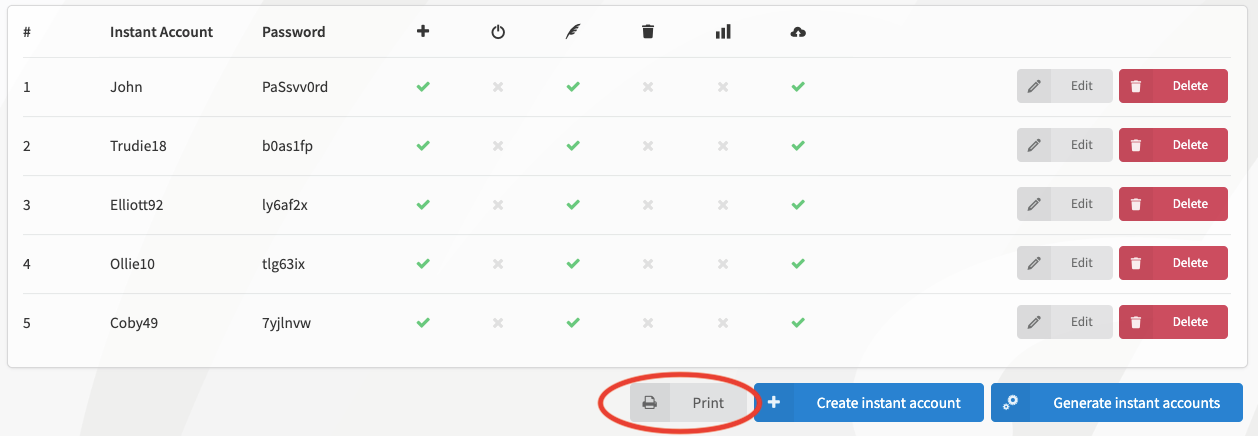
Task: Click the Instant Account column header
Action: [x=161, y=32]
